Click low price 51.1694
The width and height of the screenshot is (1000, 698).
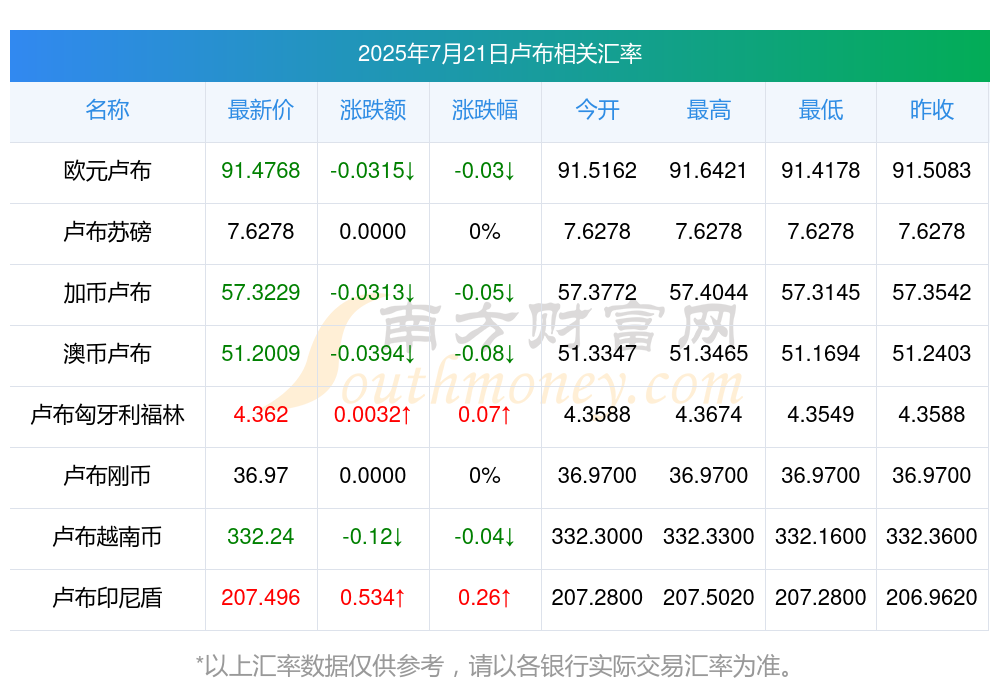point(821,353)
